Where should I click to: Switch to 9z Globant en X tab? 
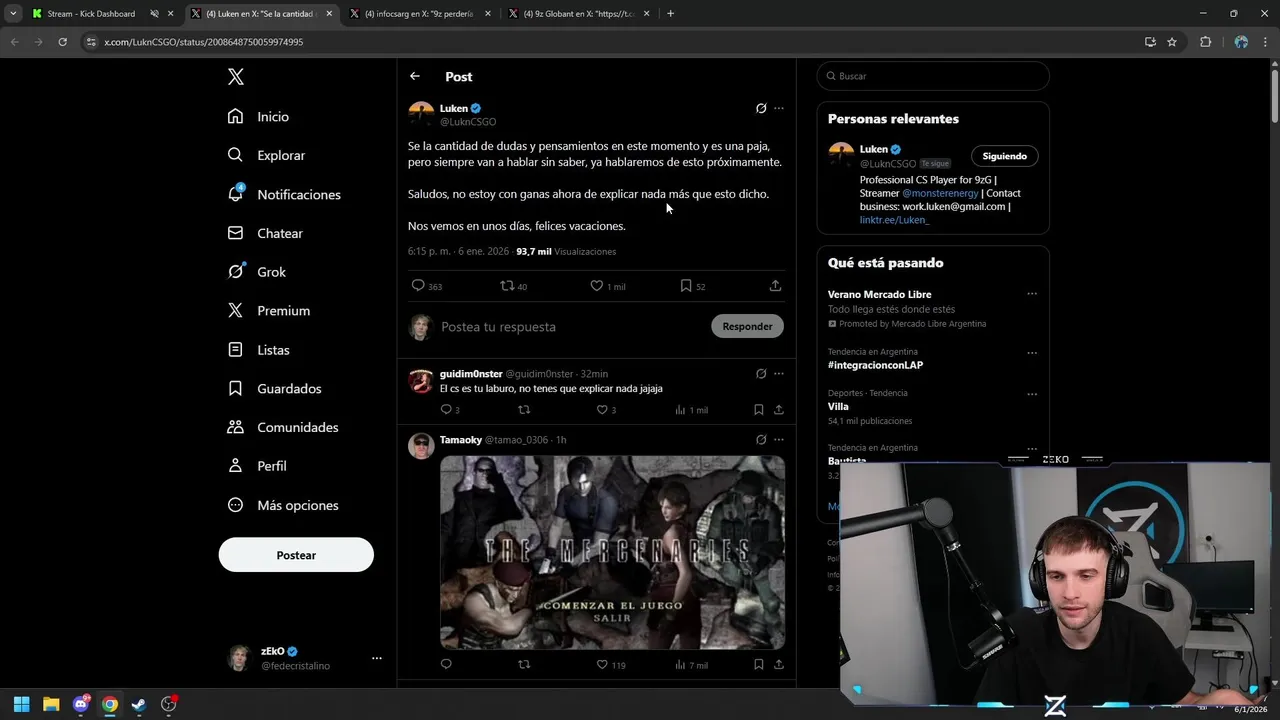[x=578, y=14]
